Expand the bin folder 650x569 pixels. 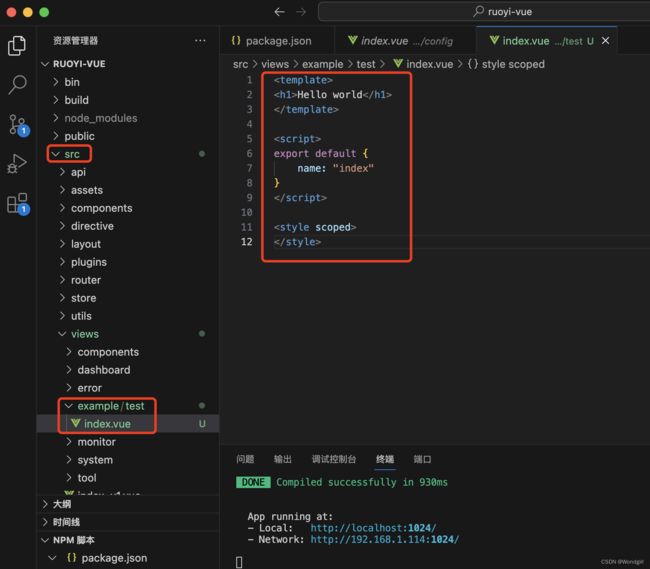tap(128, 82)
